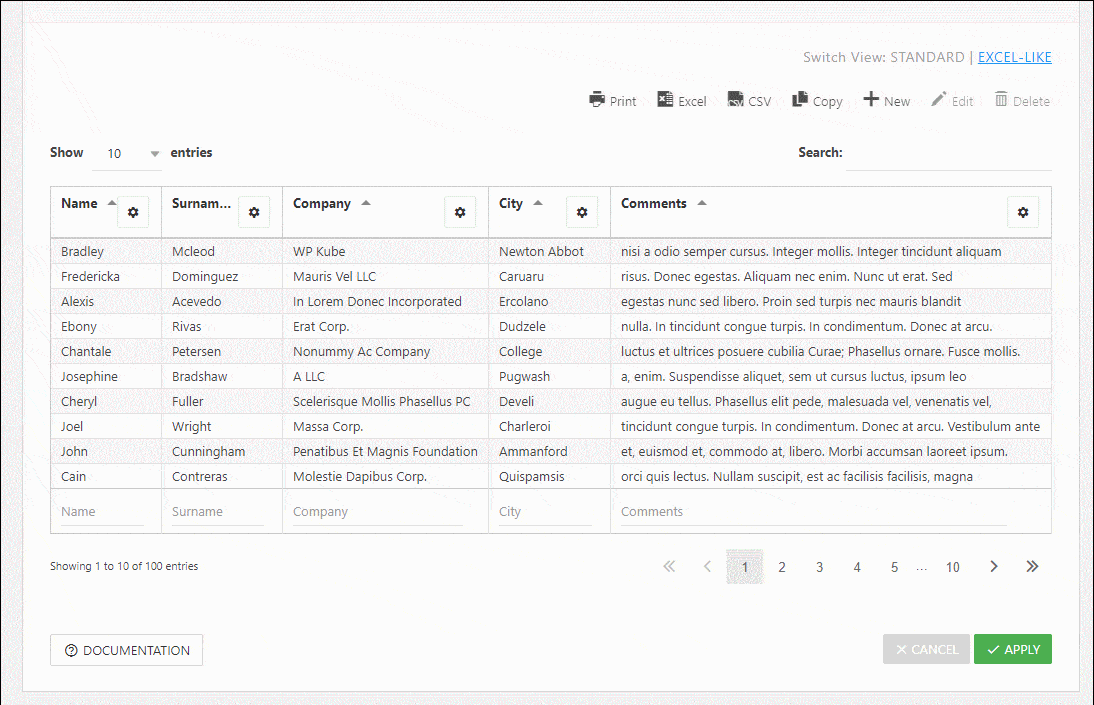Open the DOCUMENTATION page
The image size is (1094, 705).
coord(126,650)
